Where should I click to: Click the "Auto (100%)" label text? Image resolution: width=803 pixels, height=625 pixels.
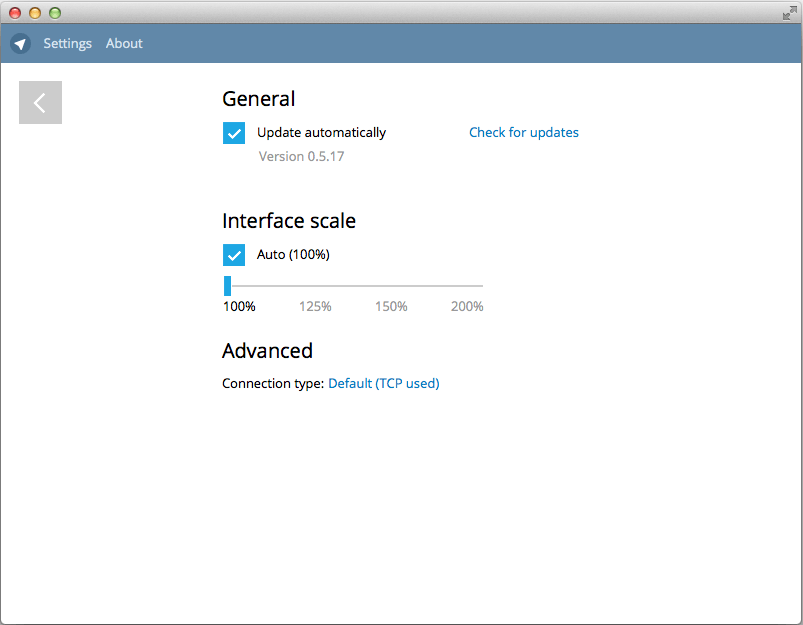click(293, 255)
